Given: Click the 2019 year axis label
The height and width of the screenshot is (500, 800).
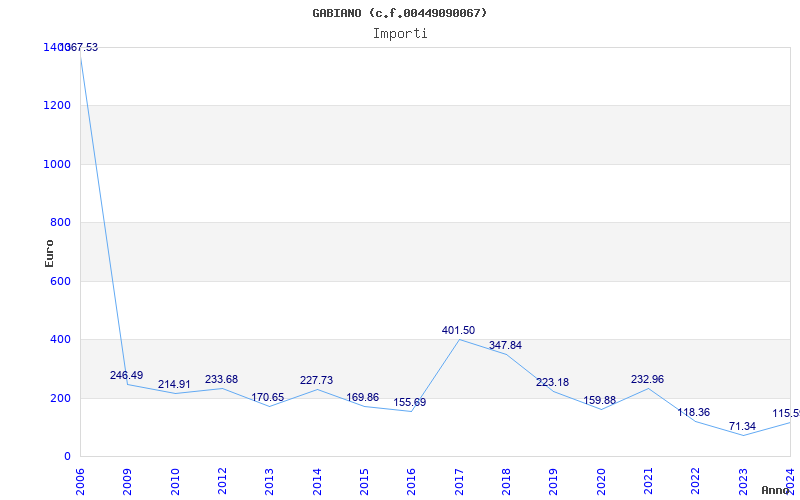Looking at the screenshot, I should (x=554, y=481).
